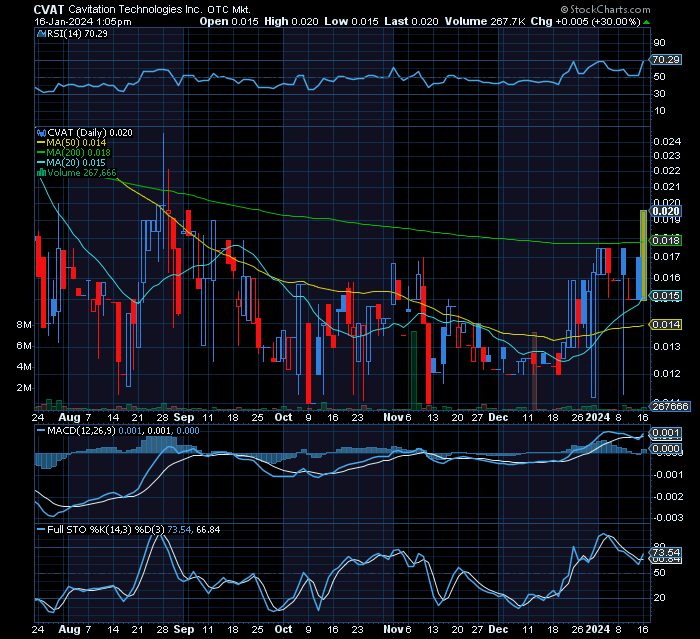Image resolution: width=700 pixels, height=639 pixels.
Task: Click the volume bars icon beside Volume 267,666
Action: 41,172
